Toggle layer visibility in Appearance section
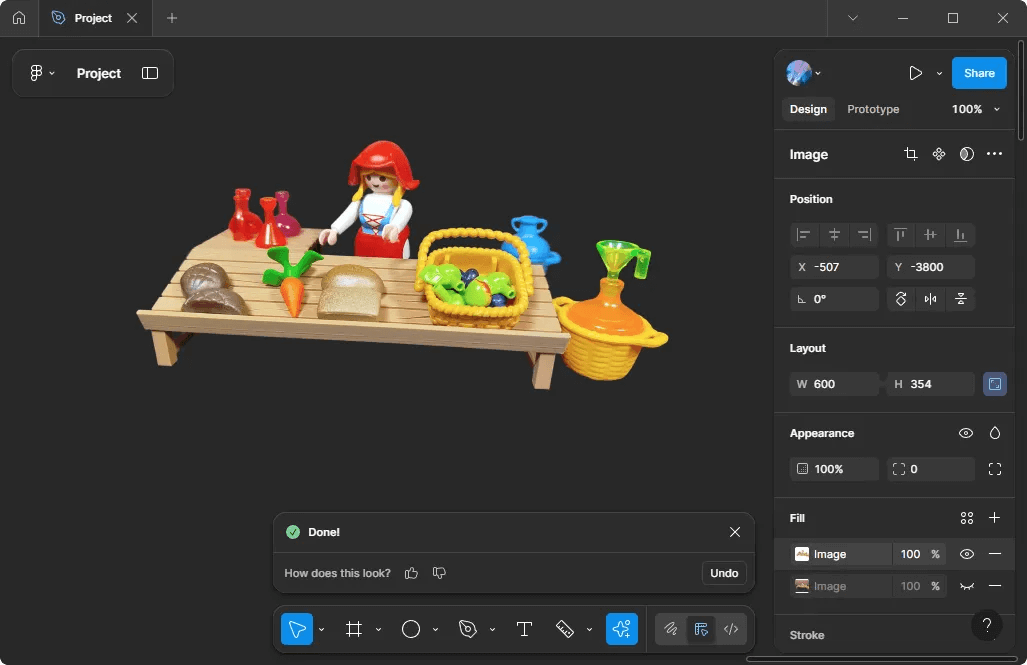 click(x=966, y=433)
